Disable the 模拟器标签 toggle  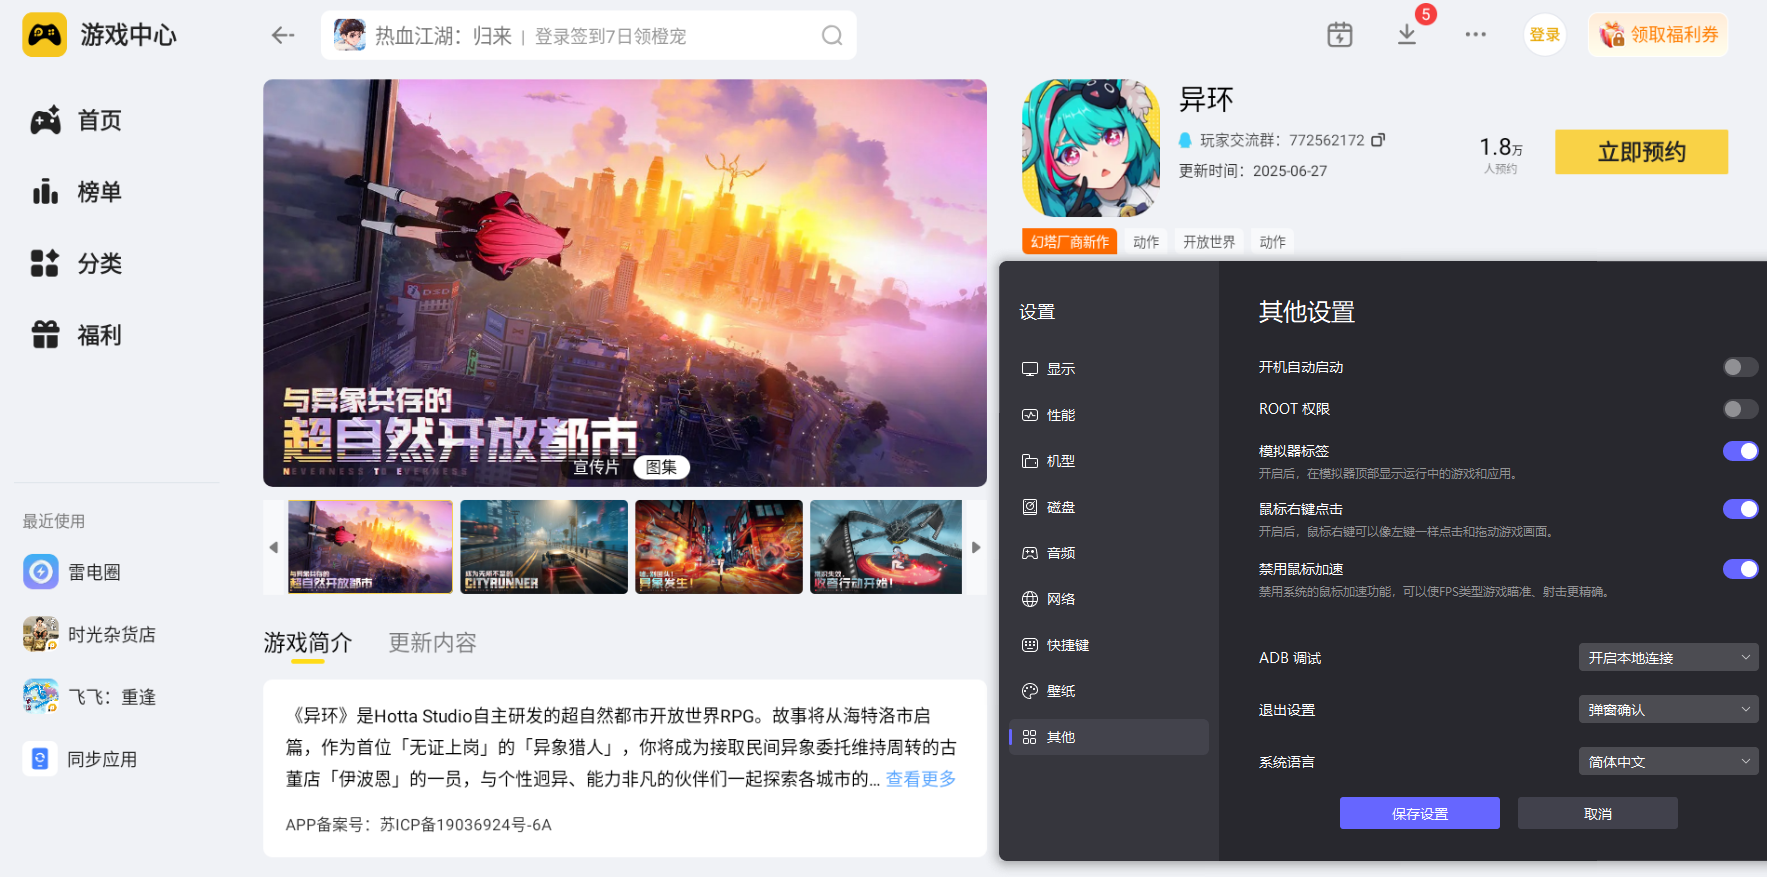[1740, 451]
